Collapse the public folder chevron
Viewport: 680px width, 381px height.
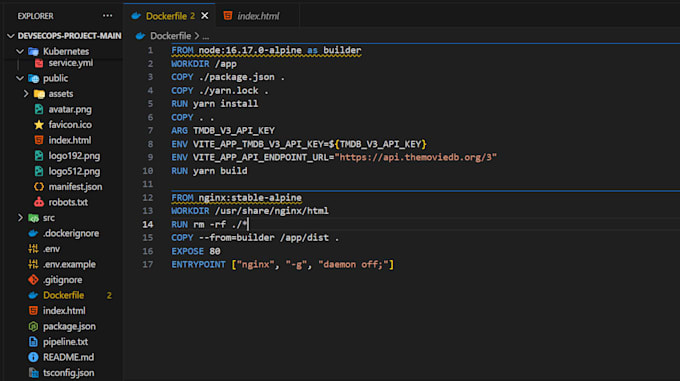pyautogui.click(x=20, y=78)
